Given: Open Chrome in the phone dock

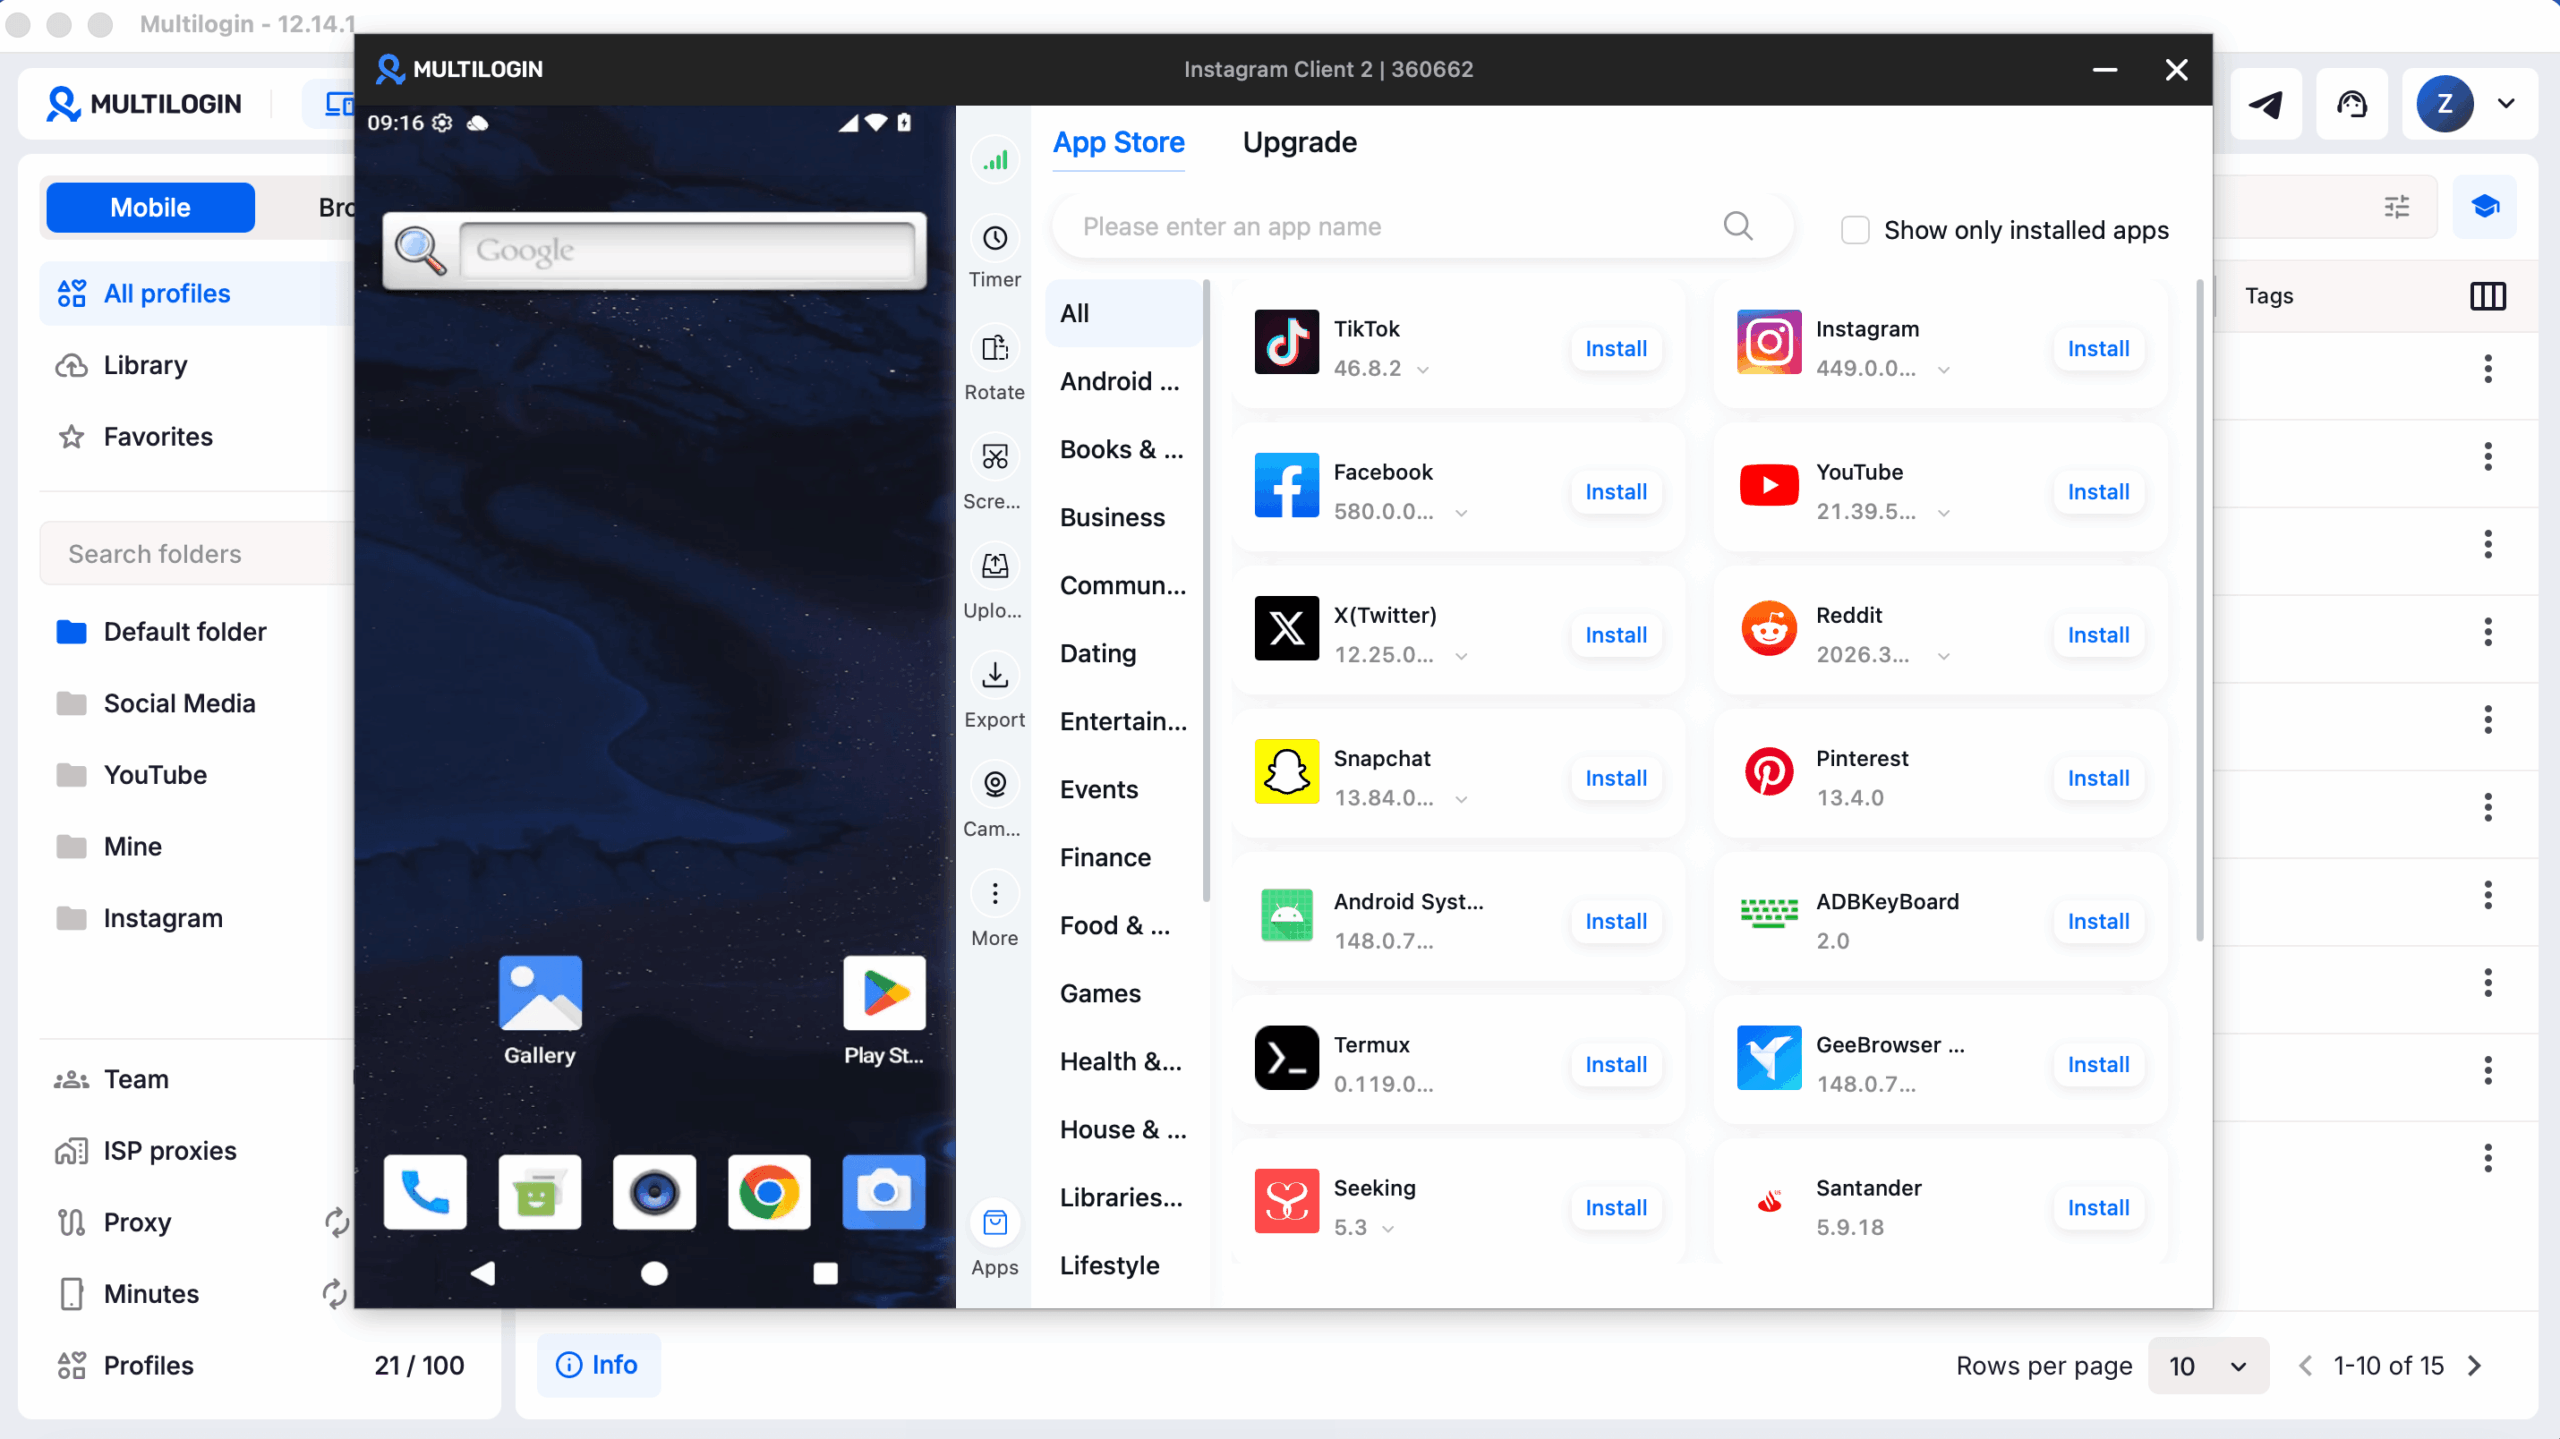Looking at the screenshot, I should (769, 1192).
